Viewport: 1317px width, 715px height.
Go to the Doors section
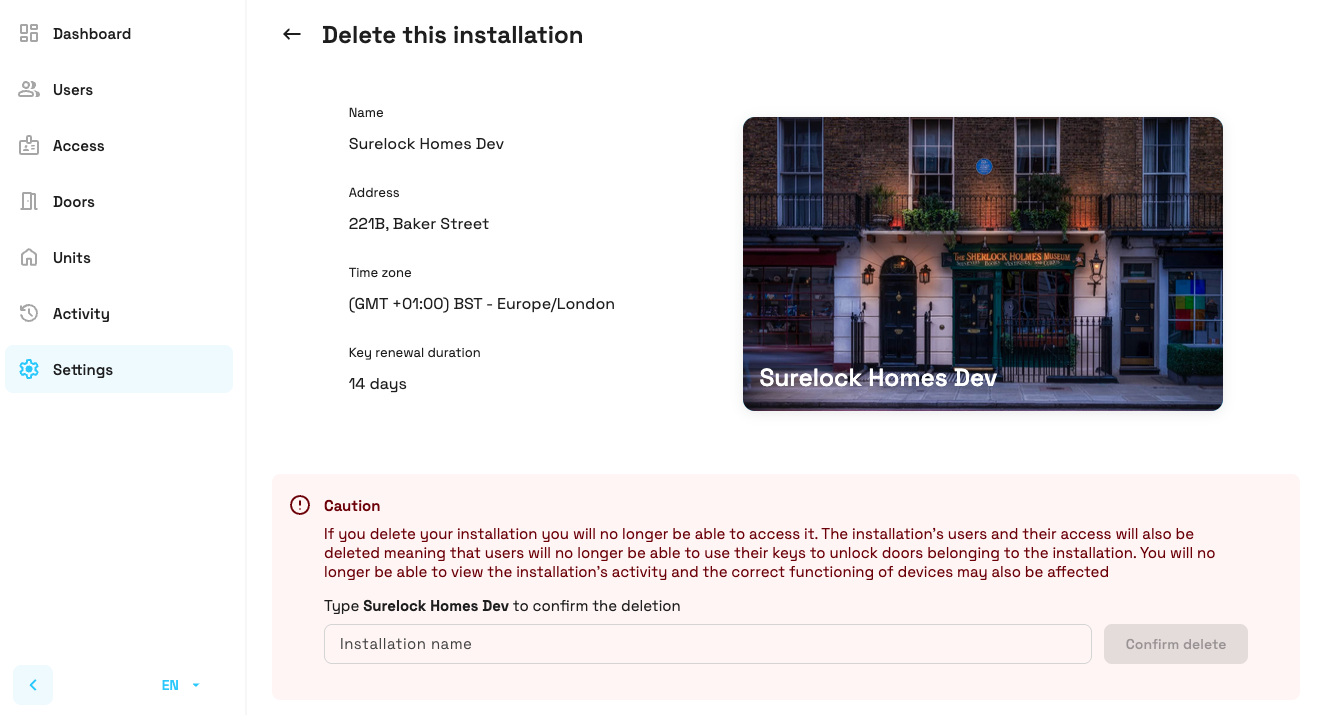coord(119,202)
